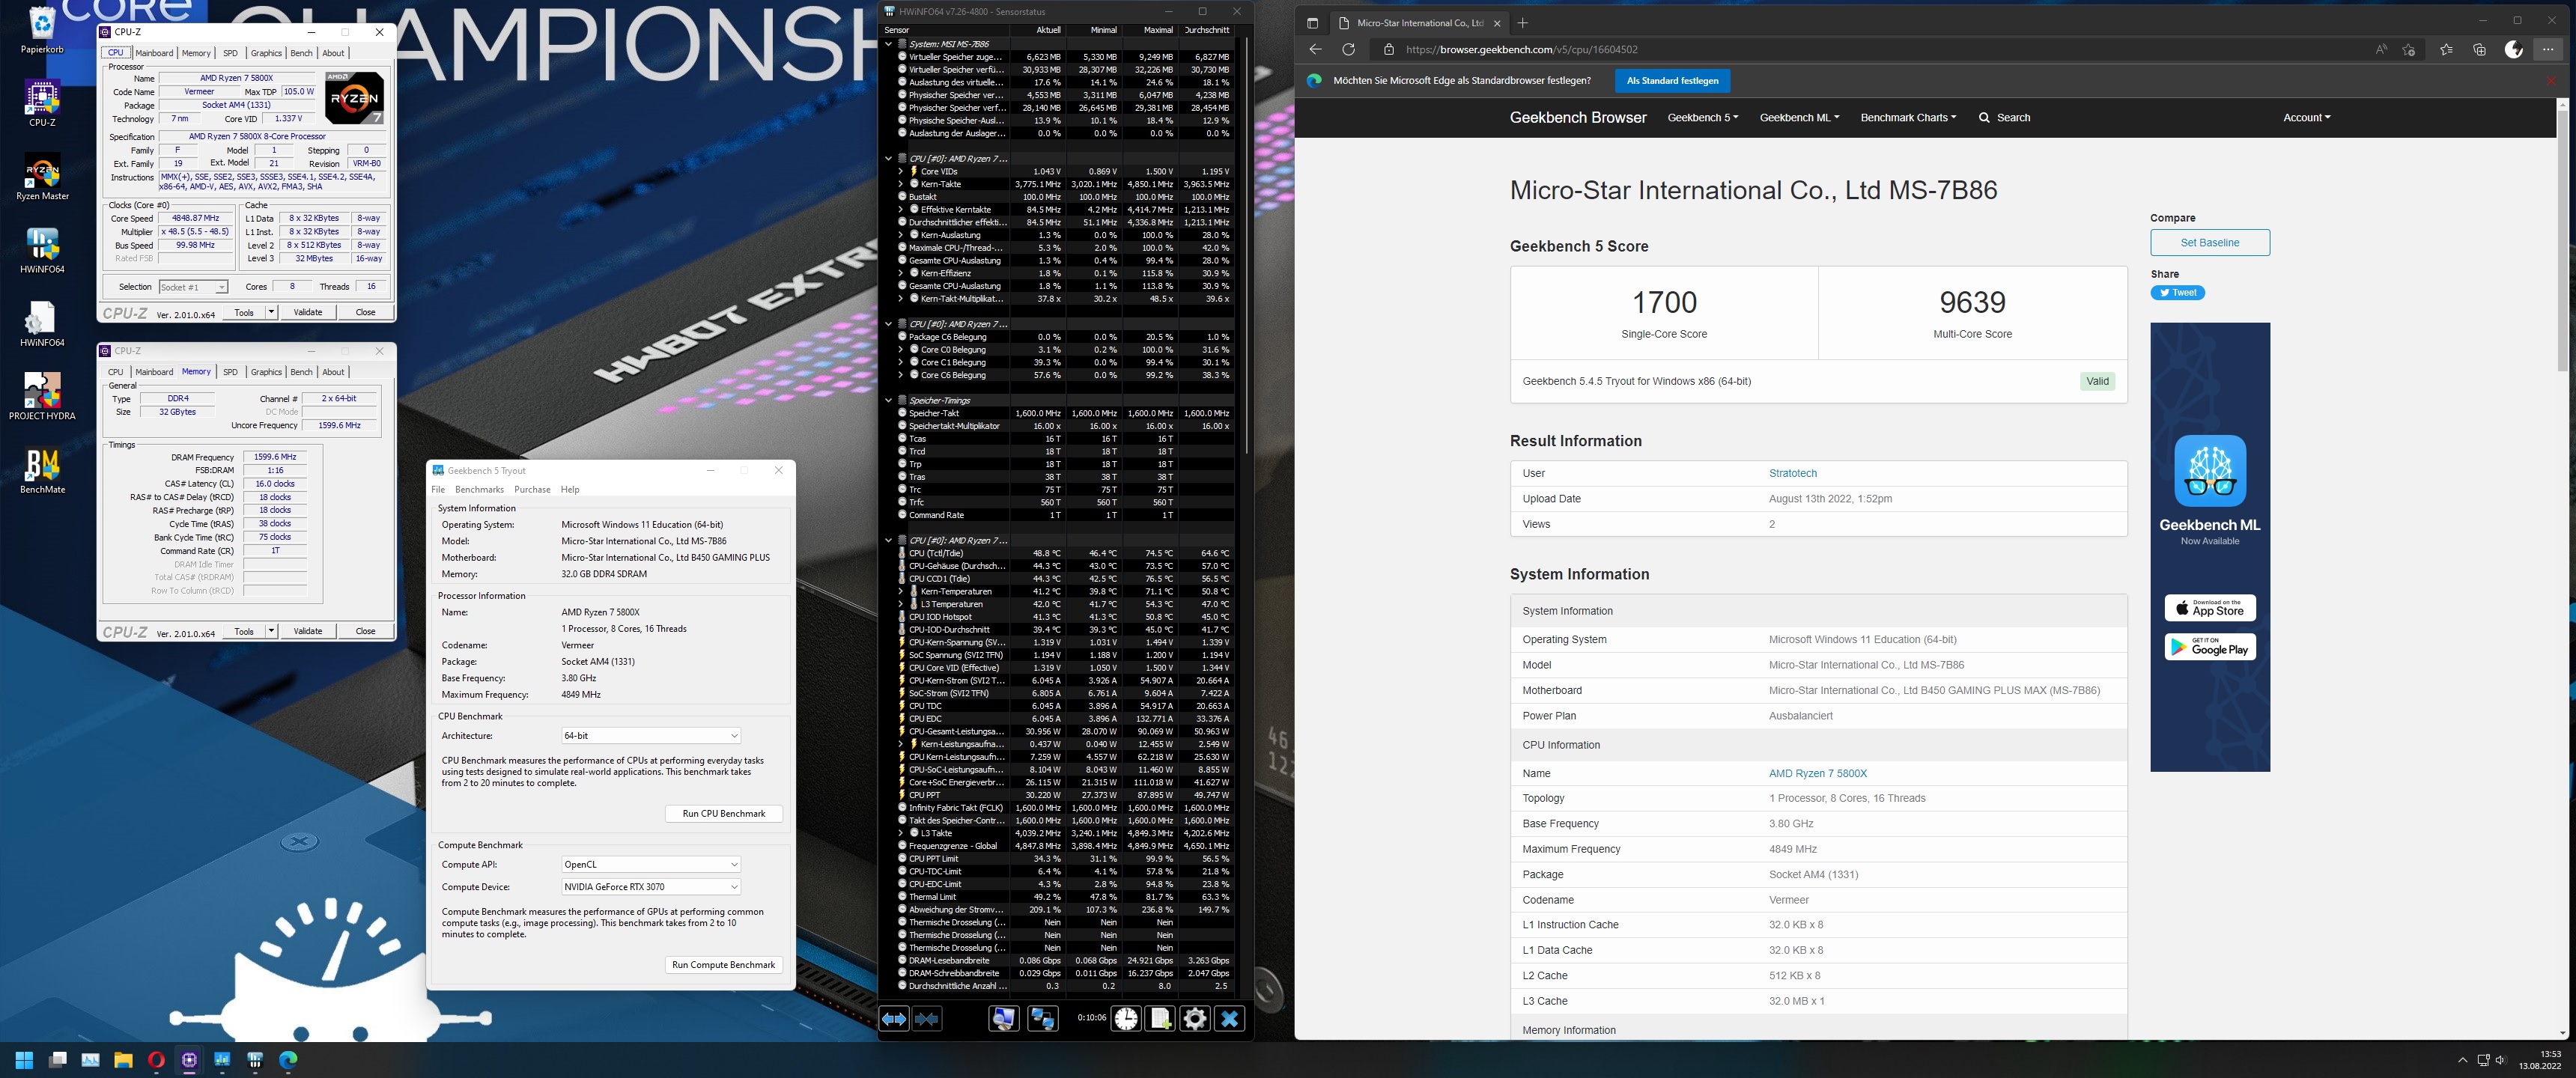This screenshot has height=1078, width=2576.
Task: Expand Kern-Temperaturen sensor row
Action: [900, 591]
